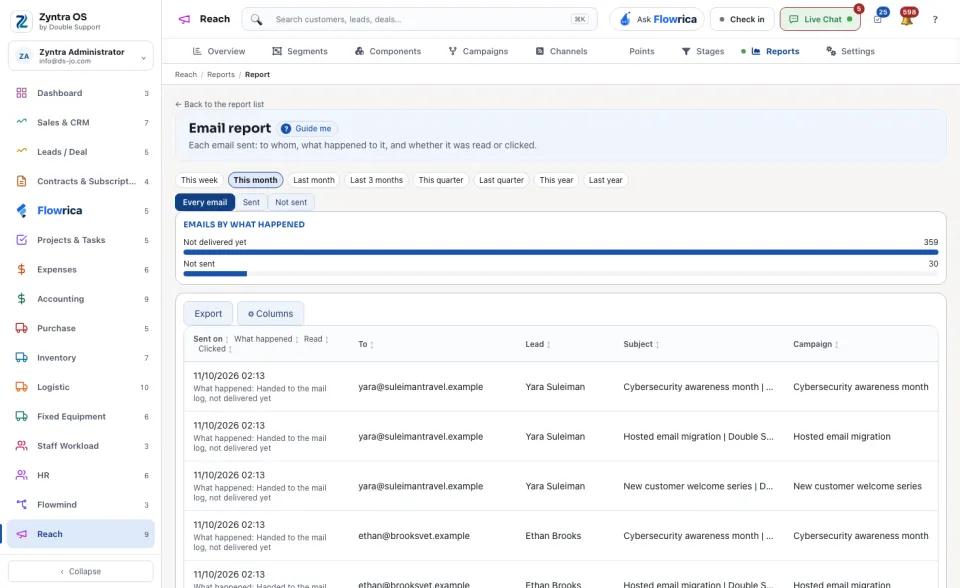Sort table by Lead column
Viewport: 960px width, 588px height.
(x=538, y=344)
